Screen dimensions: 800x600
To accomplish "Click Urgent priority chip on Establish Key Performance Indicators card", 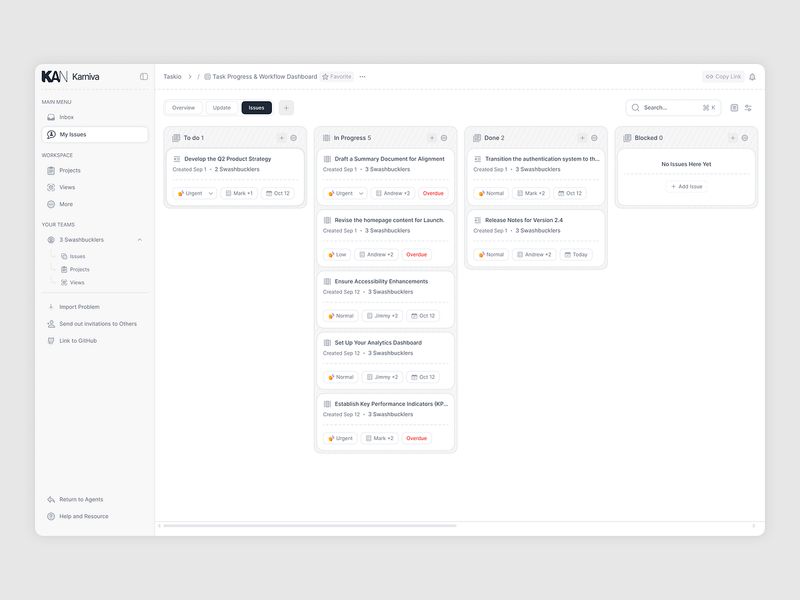I will 340,438.
